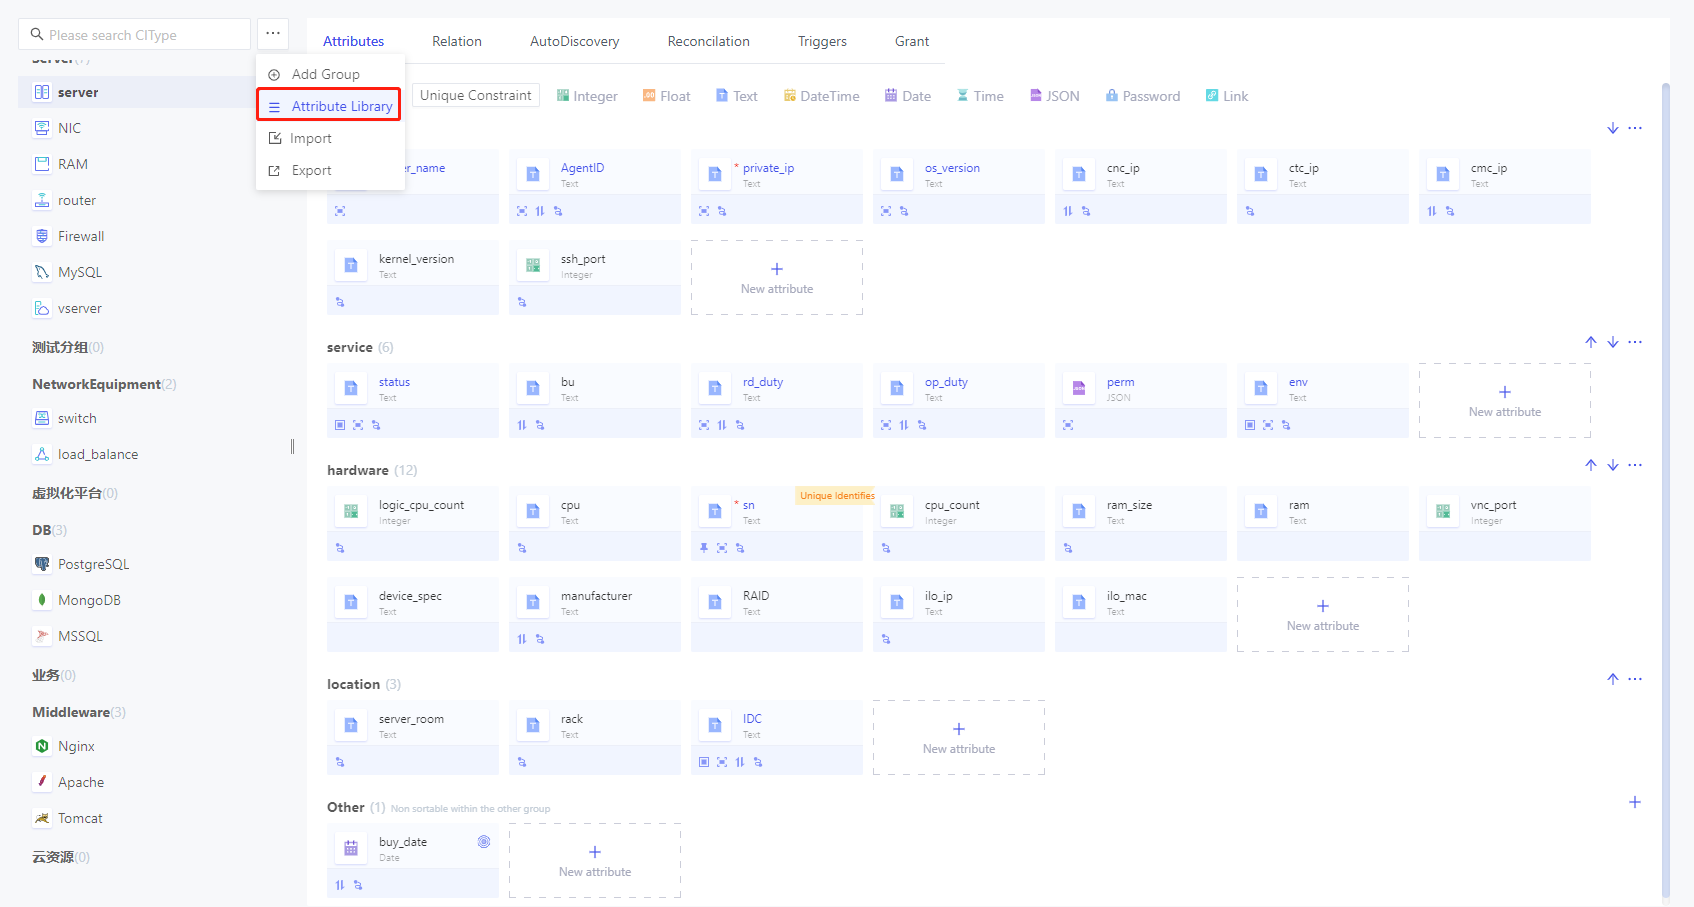This screenshot has width=1694, height=907.
Task: Click the sidebar resize handle
Action: [292, 446]
